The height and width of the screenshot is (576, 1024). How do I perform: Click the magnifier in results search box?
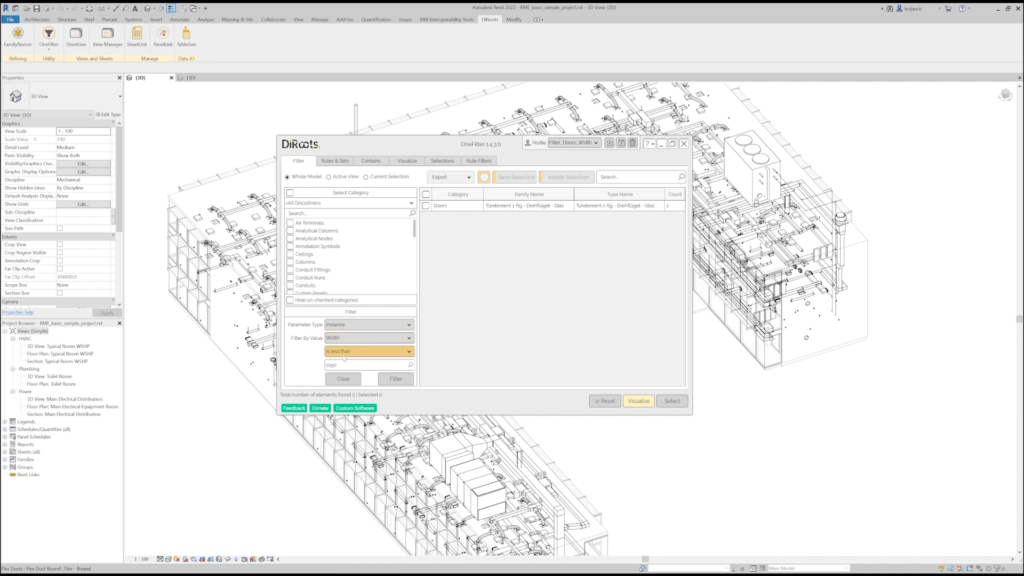(681, 177)
